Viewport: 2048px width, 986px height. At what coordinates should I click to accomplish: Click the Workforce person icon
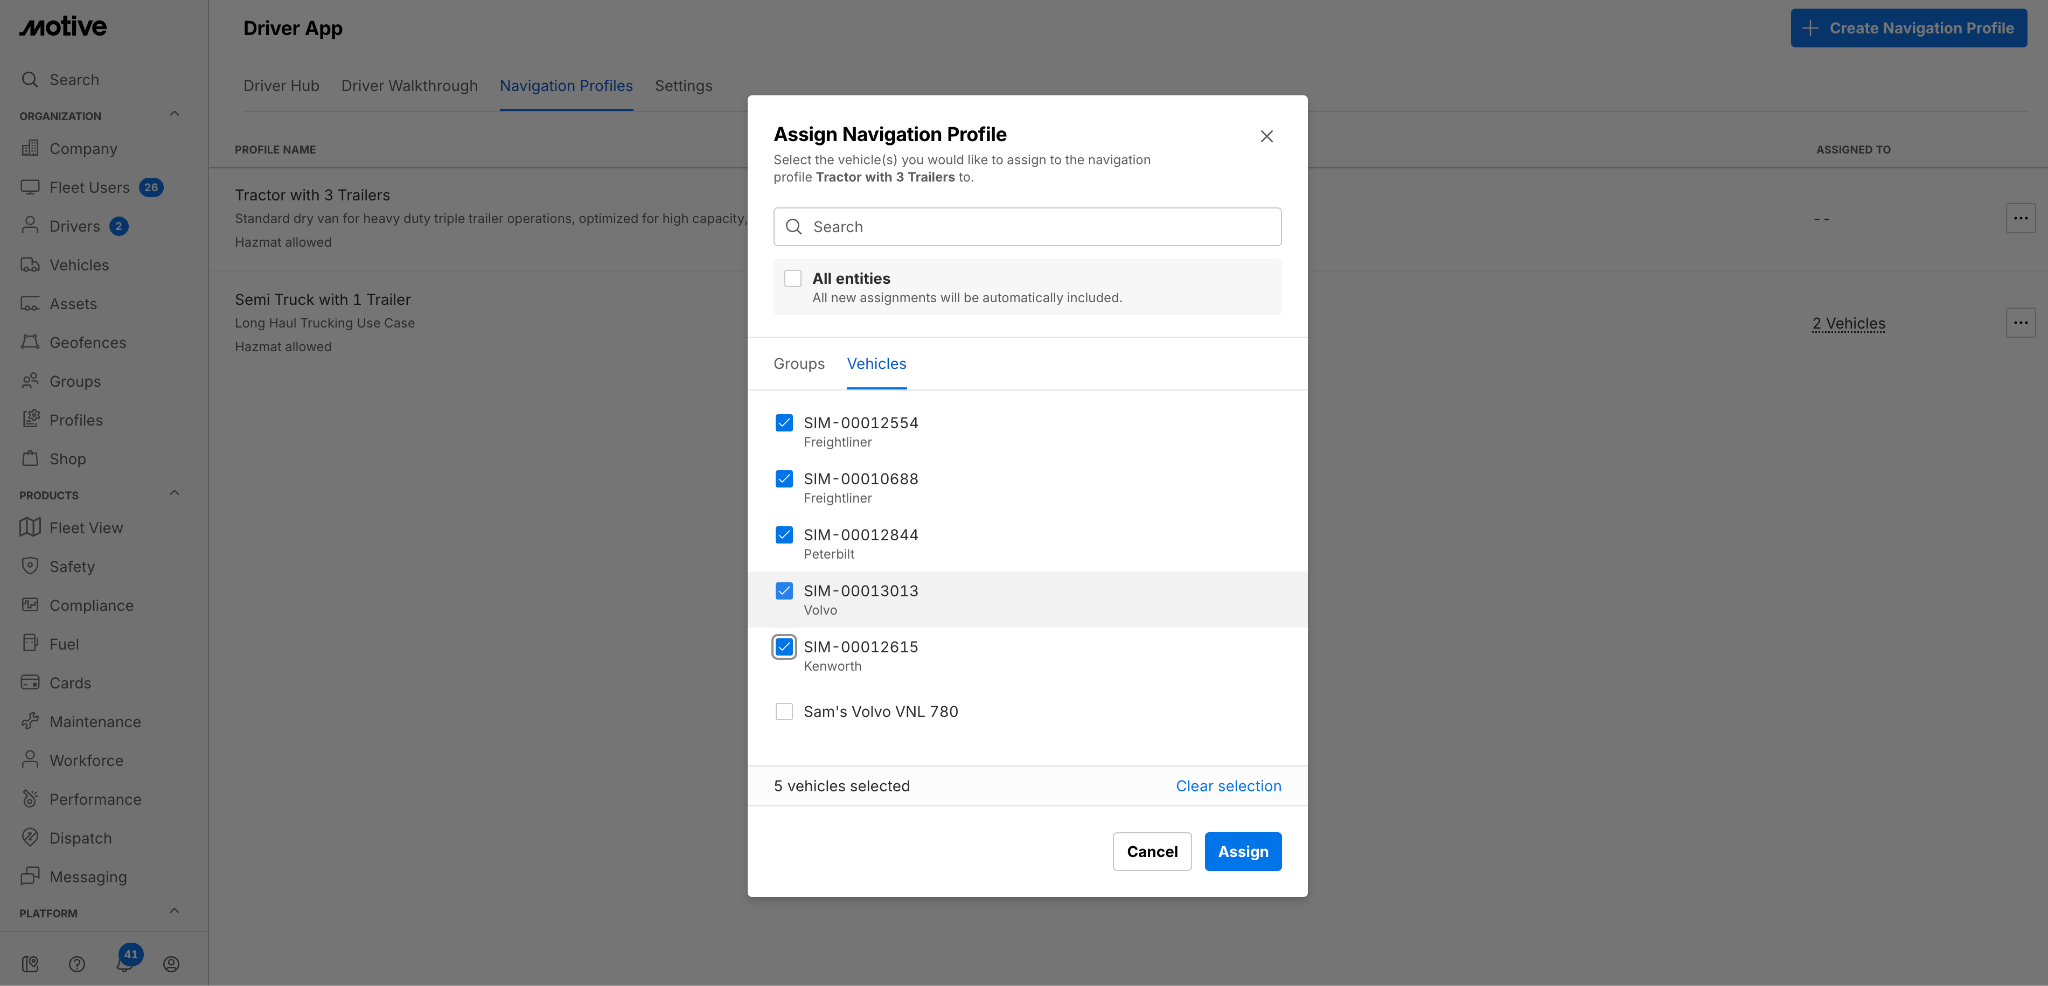[30, 761]
